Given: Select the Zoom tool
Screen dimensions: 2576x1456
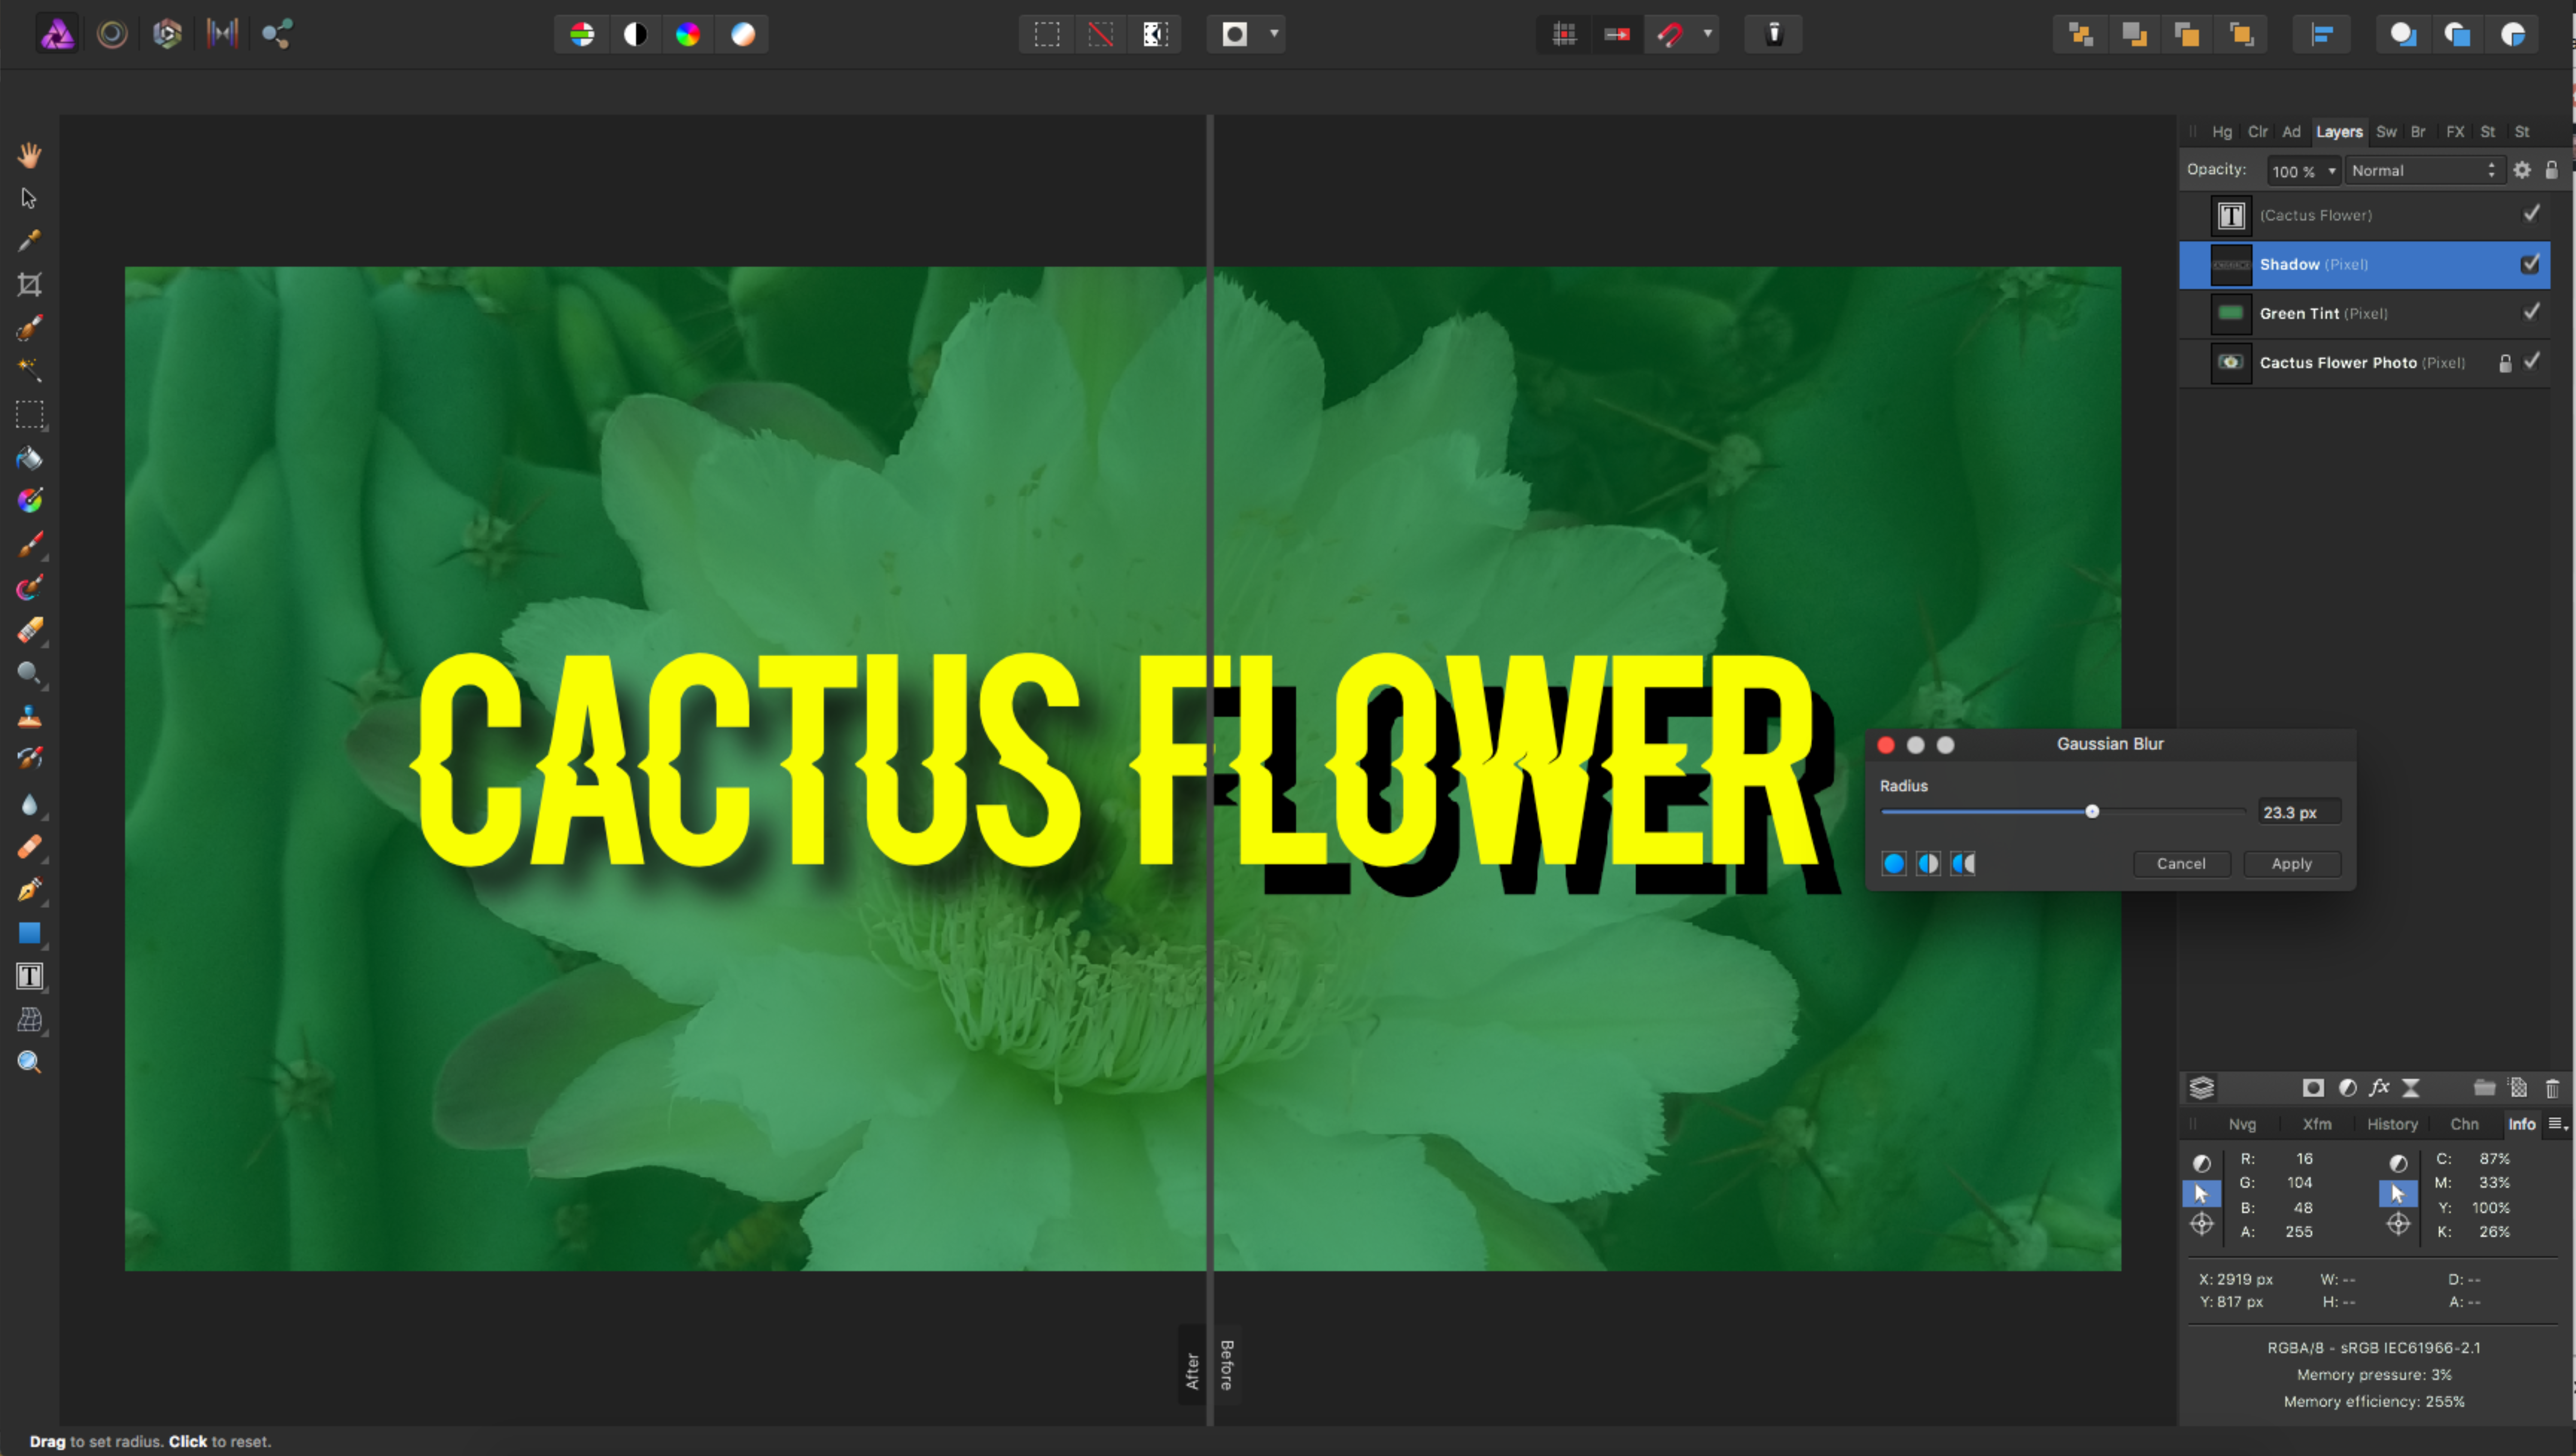Looking at the screenshot, I should click(29, 1062).
